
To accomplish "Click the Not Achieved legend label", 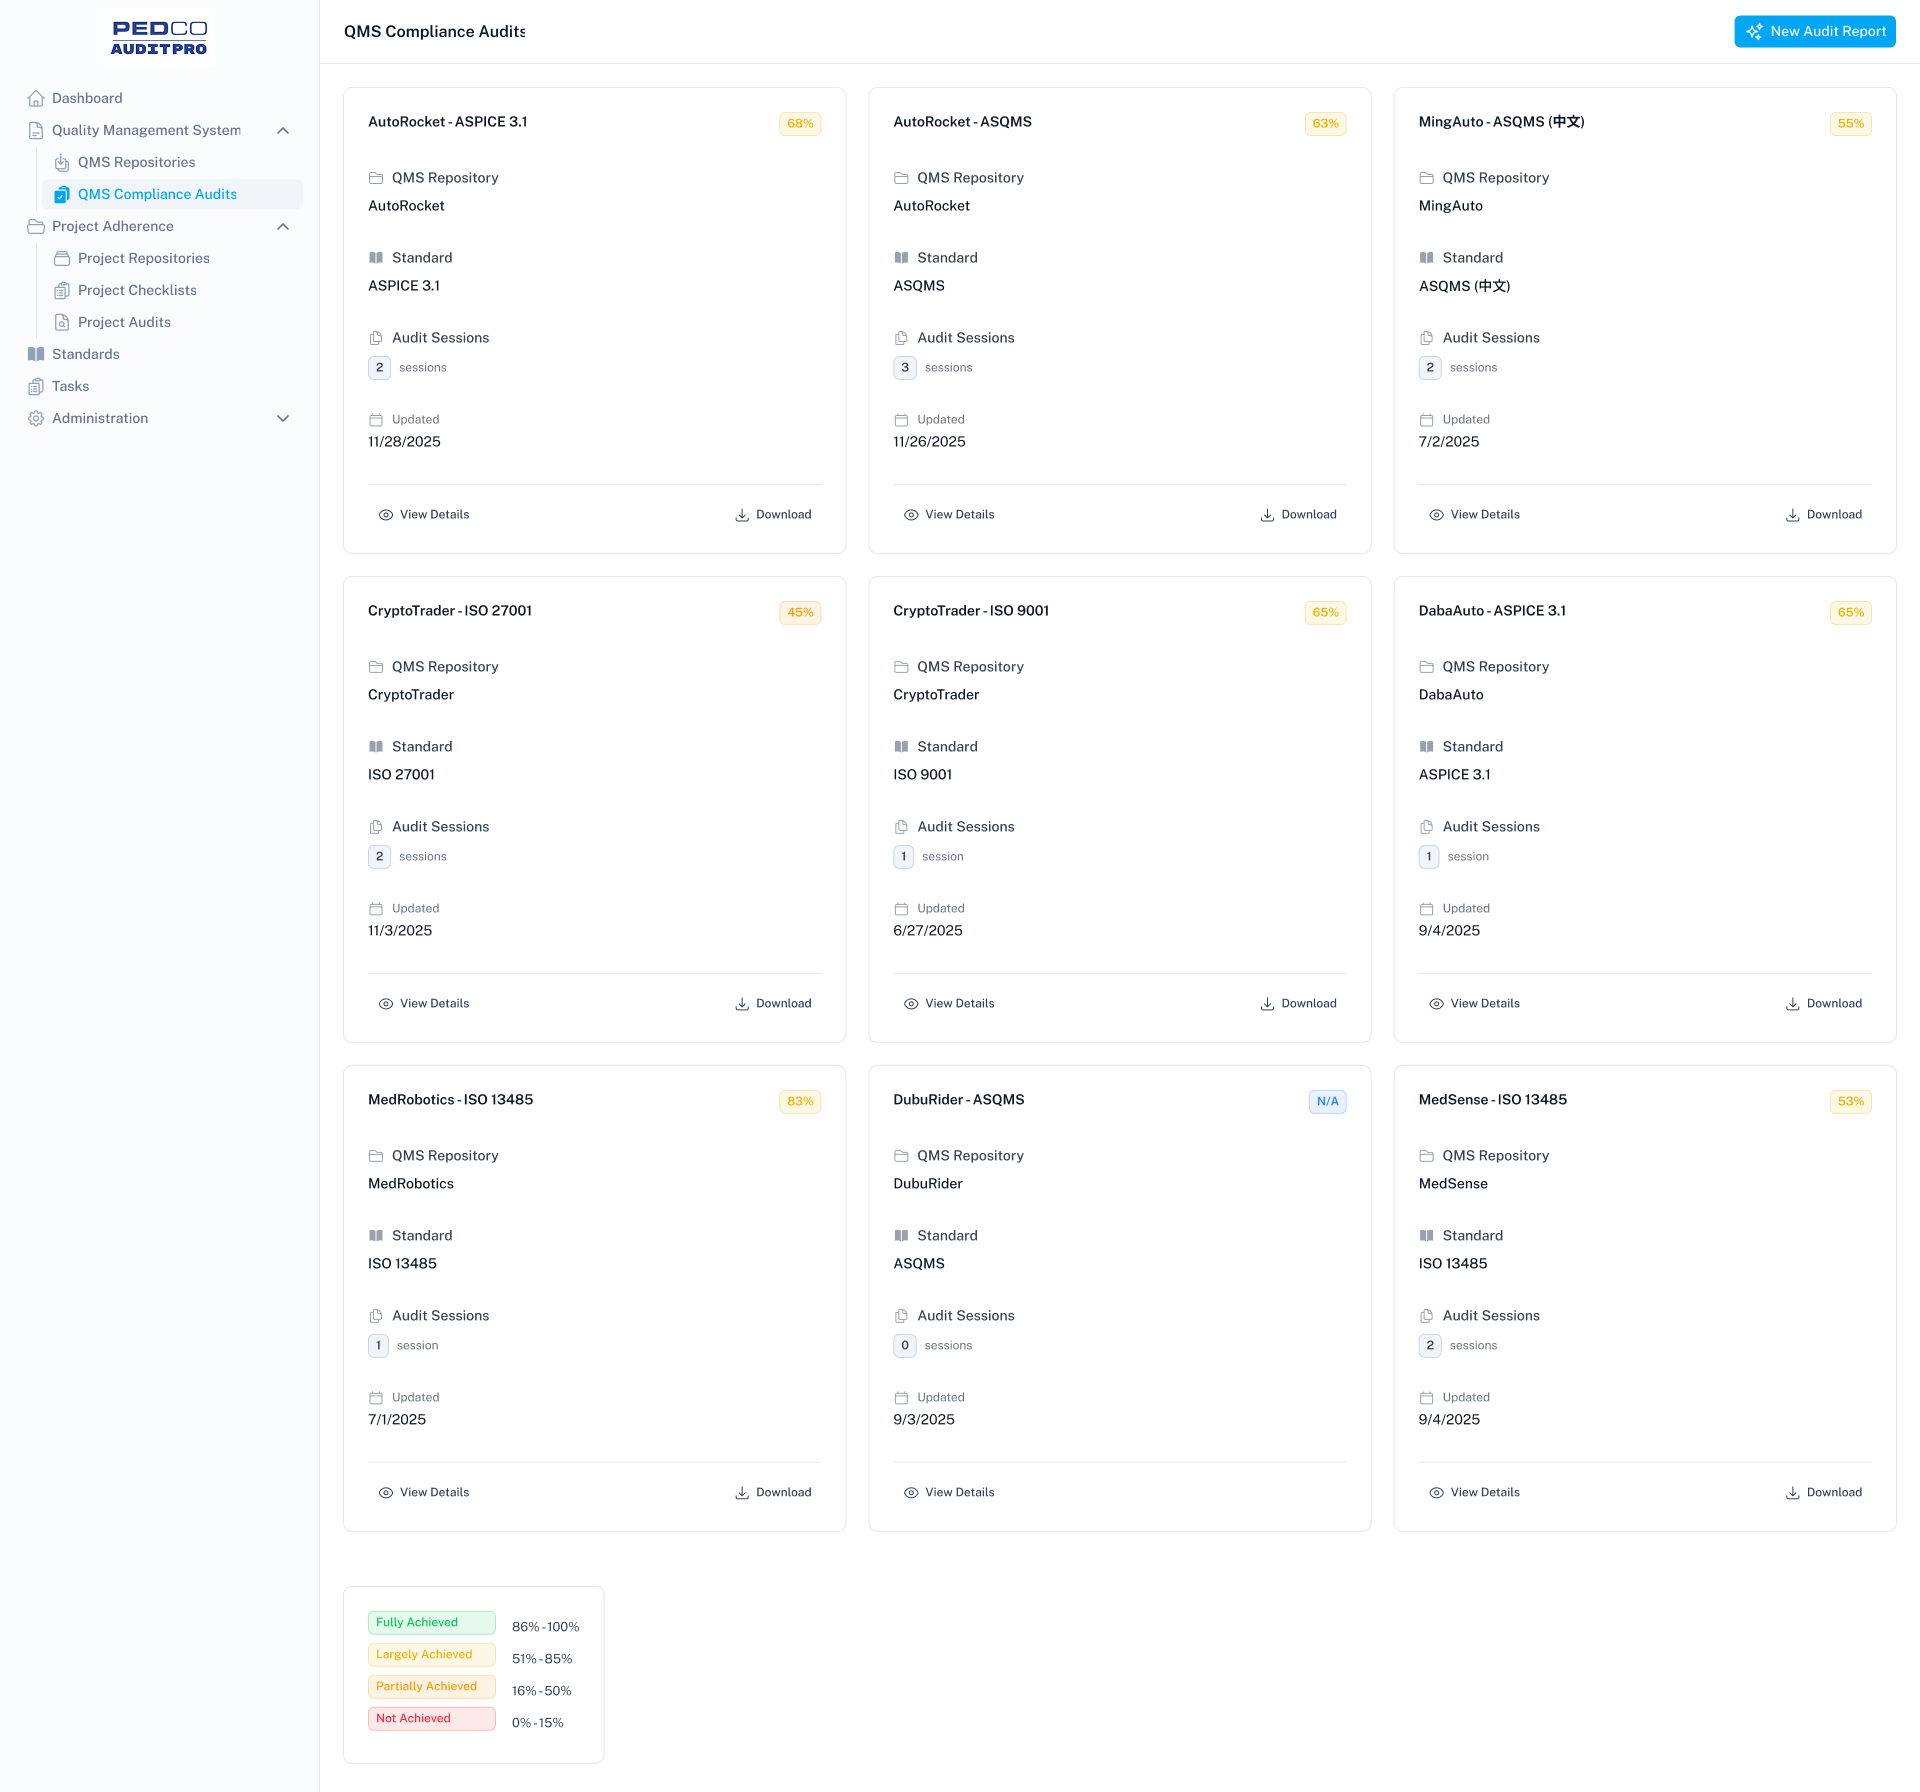I will 432,1719.
